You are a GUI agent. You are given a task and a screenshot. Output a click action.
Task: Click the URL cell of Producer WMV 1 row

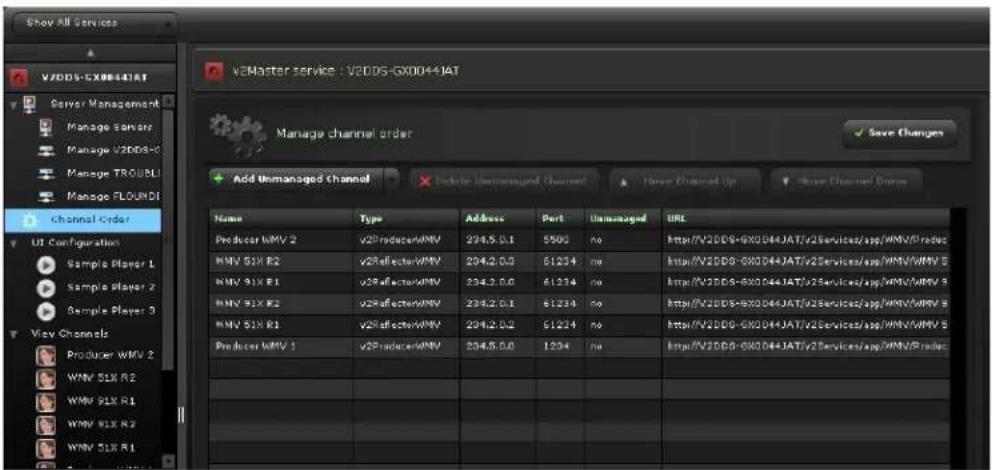pos(807,347)
